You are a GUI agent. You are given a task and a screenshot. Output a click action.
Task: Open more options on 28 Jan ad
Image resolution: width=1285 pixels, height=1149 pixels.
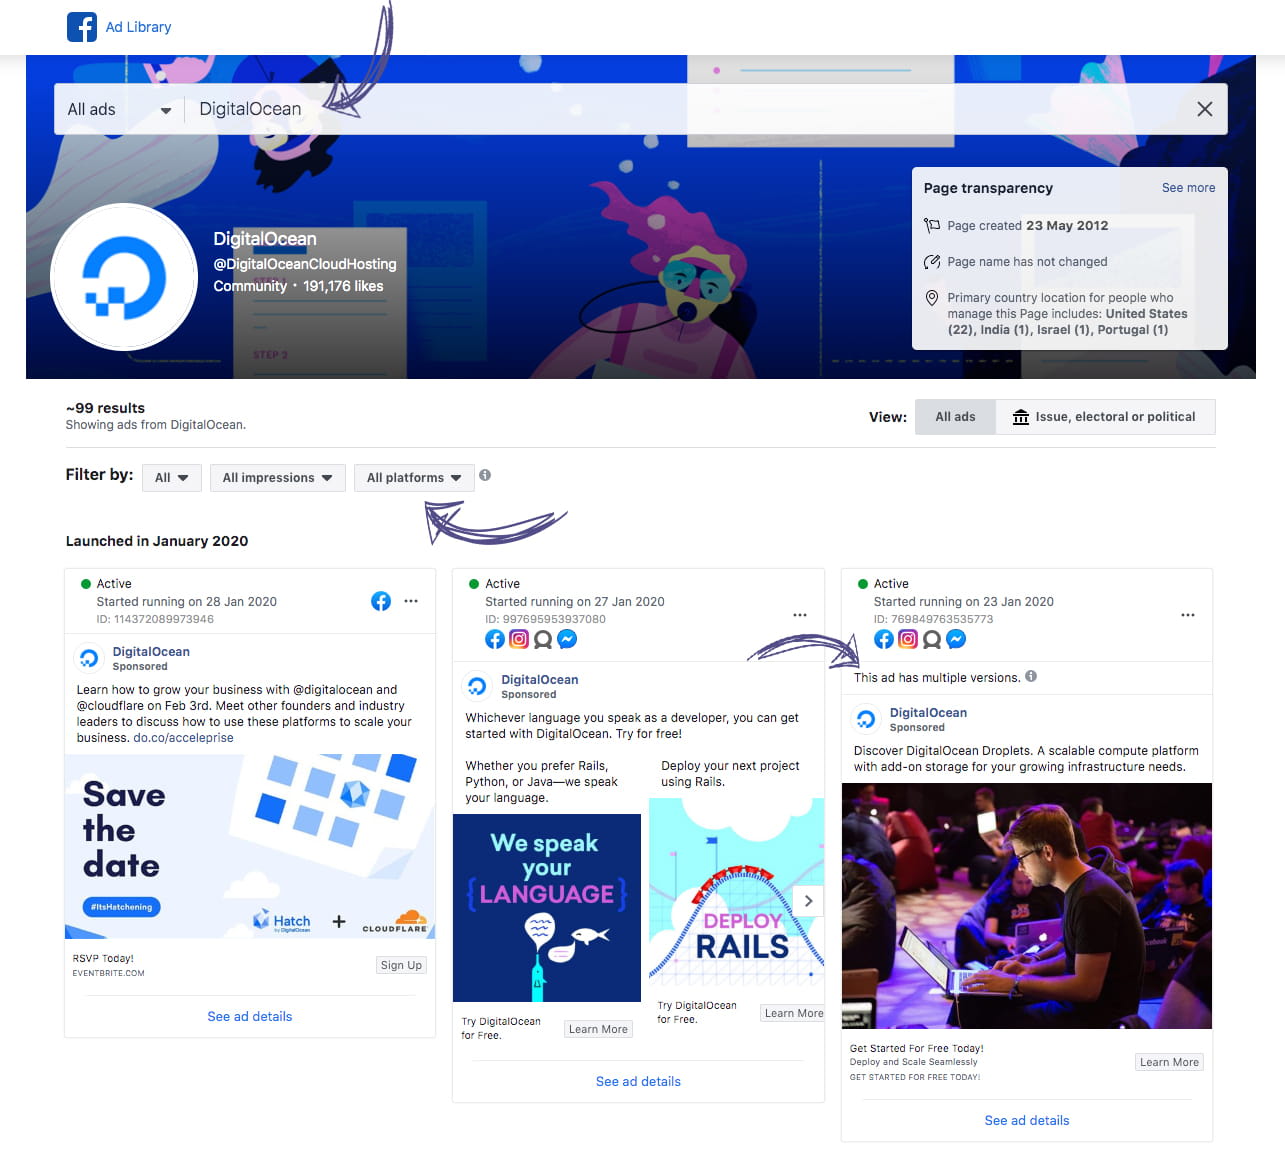411,601
